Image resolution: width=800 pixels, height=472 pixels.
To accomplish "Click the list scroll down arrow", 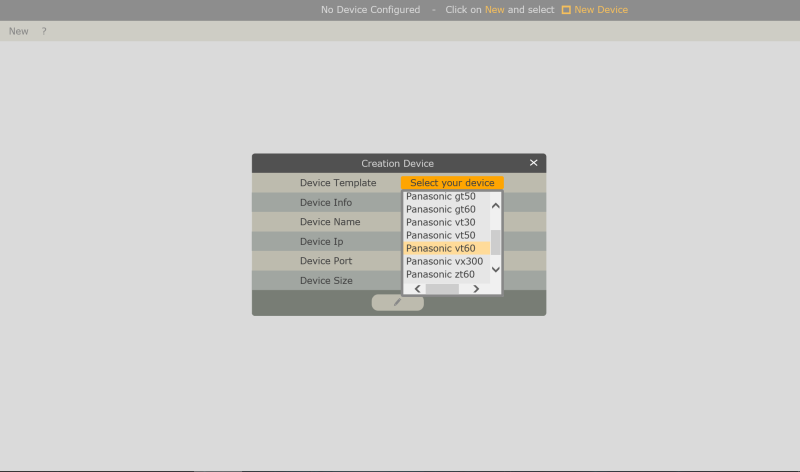I will tap(495, 269).
